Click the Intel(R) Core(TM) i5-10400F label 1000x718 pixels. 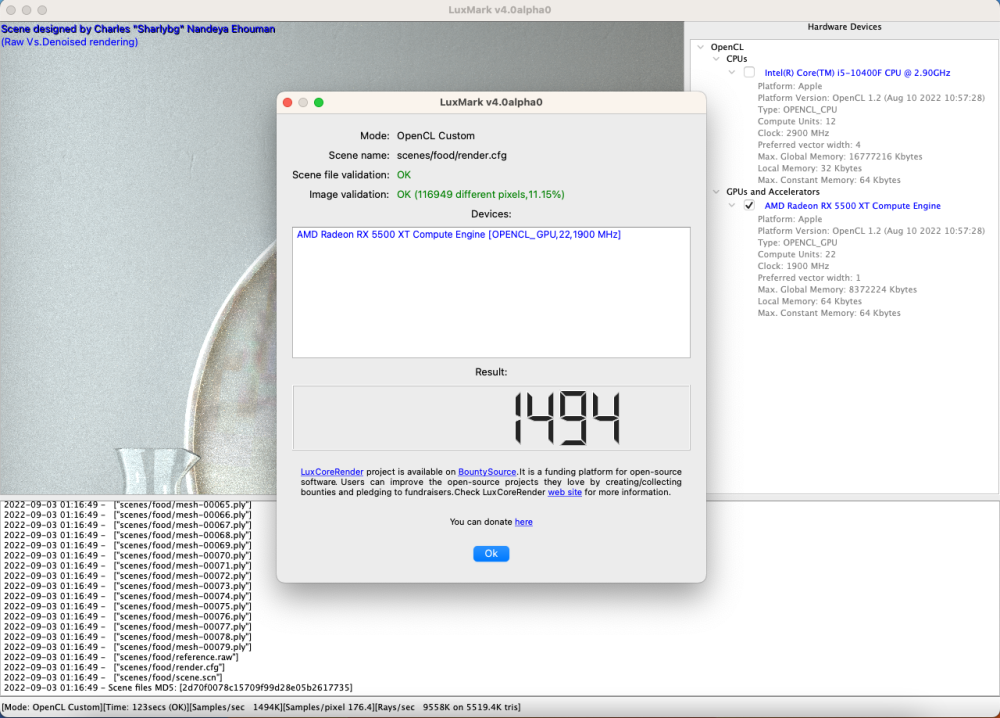coord(857,73)
